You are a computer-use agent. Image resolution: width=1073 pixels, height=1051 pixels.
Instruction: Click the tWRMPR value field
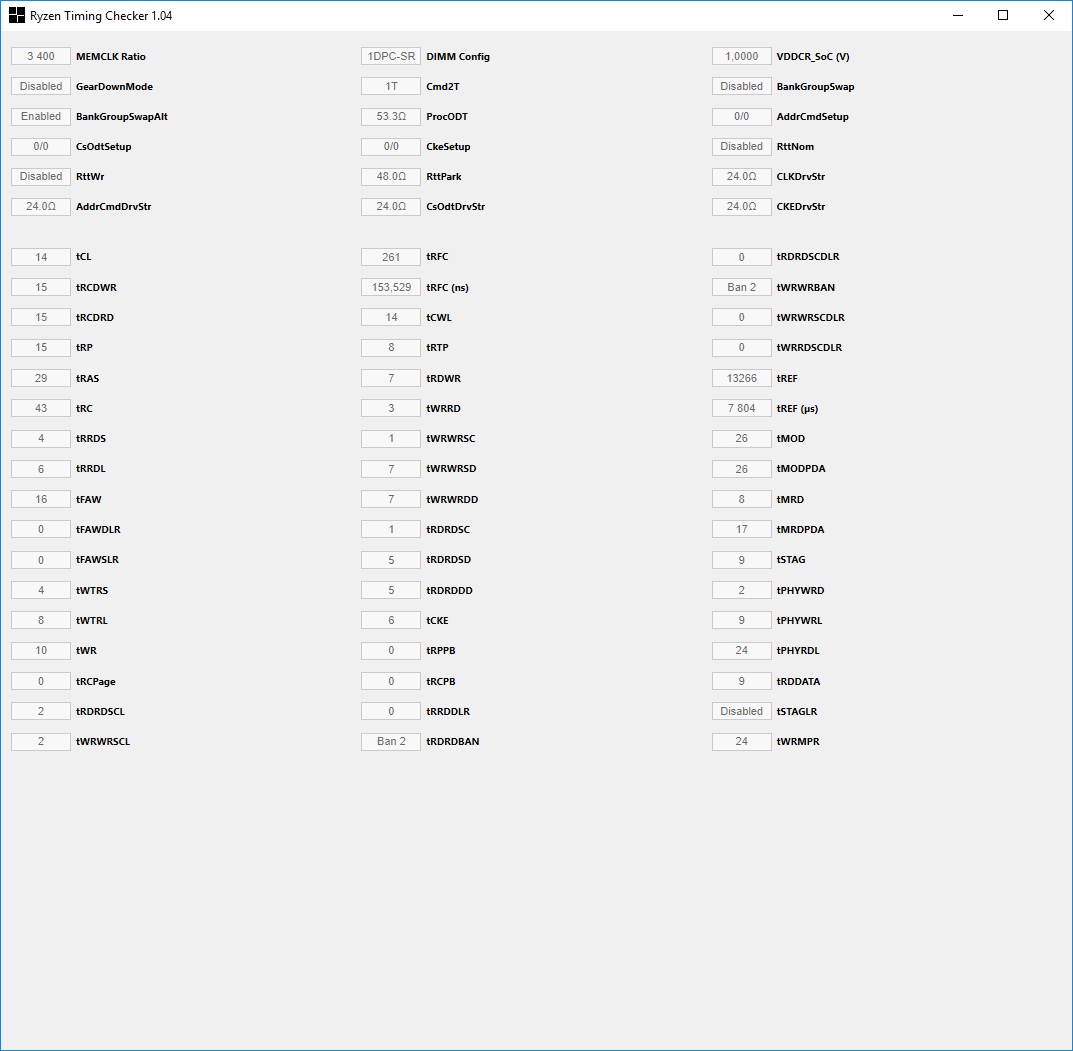point(742,742)
